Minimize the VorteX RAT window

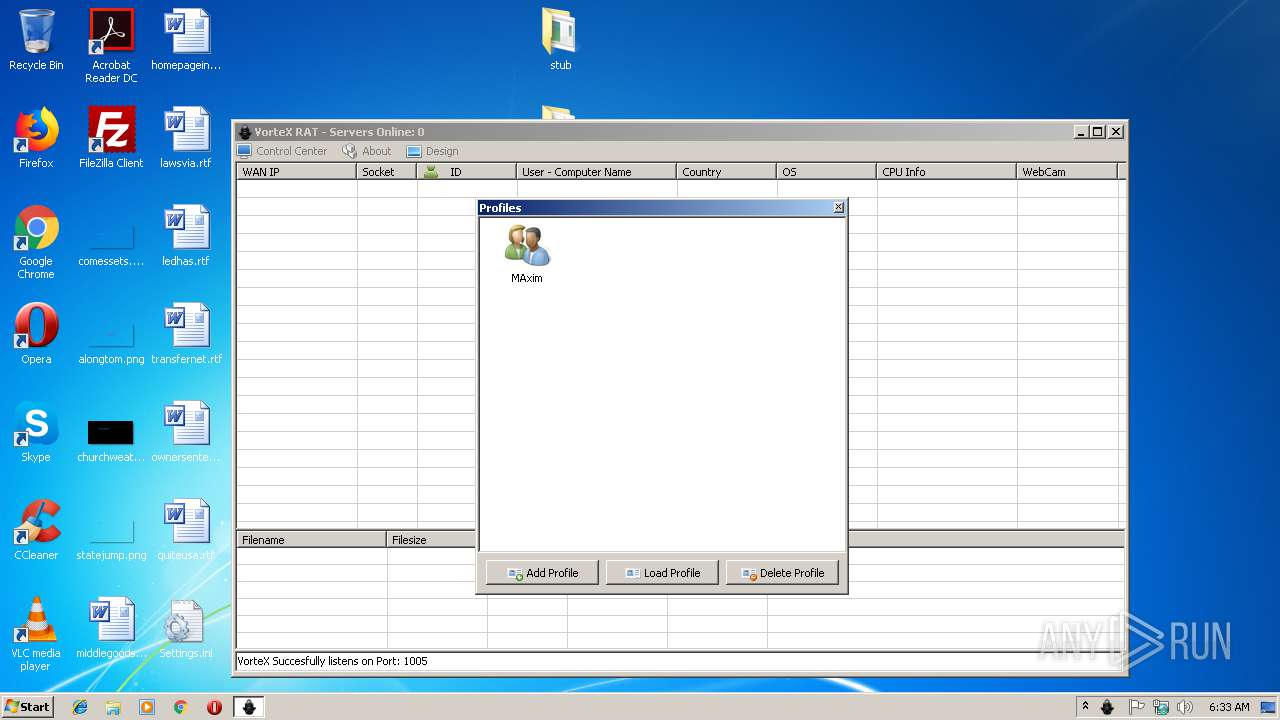tap(1081, 132)
